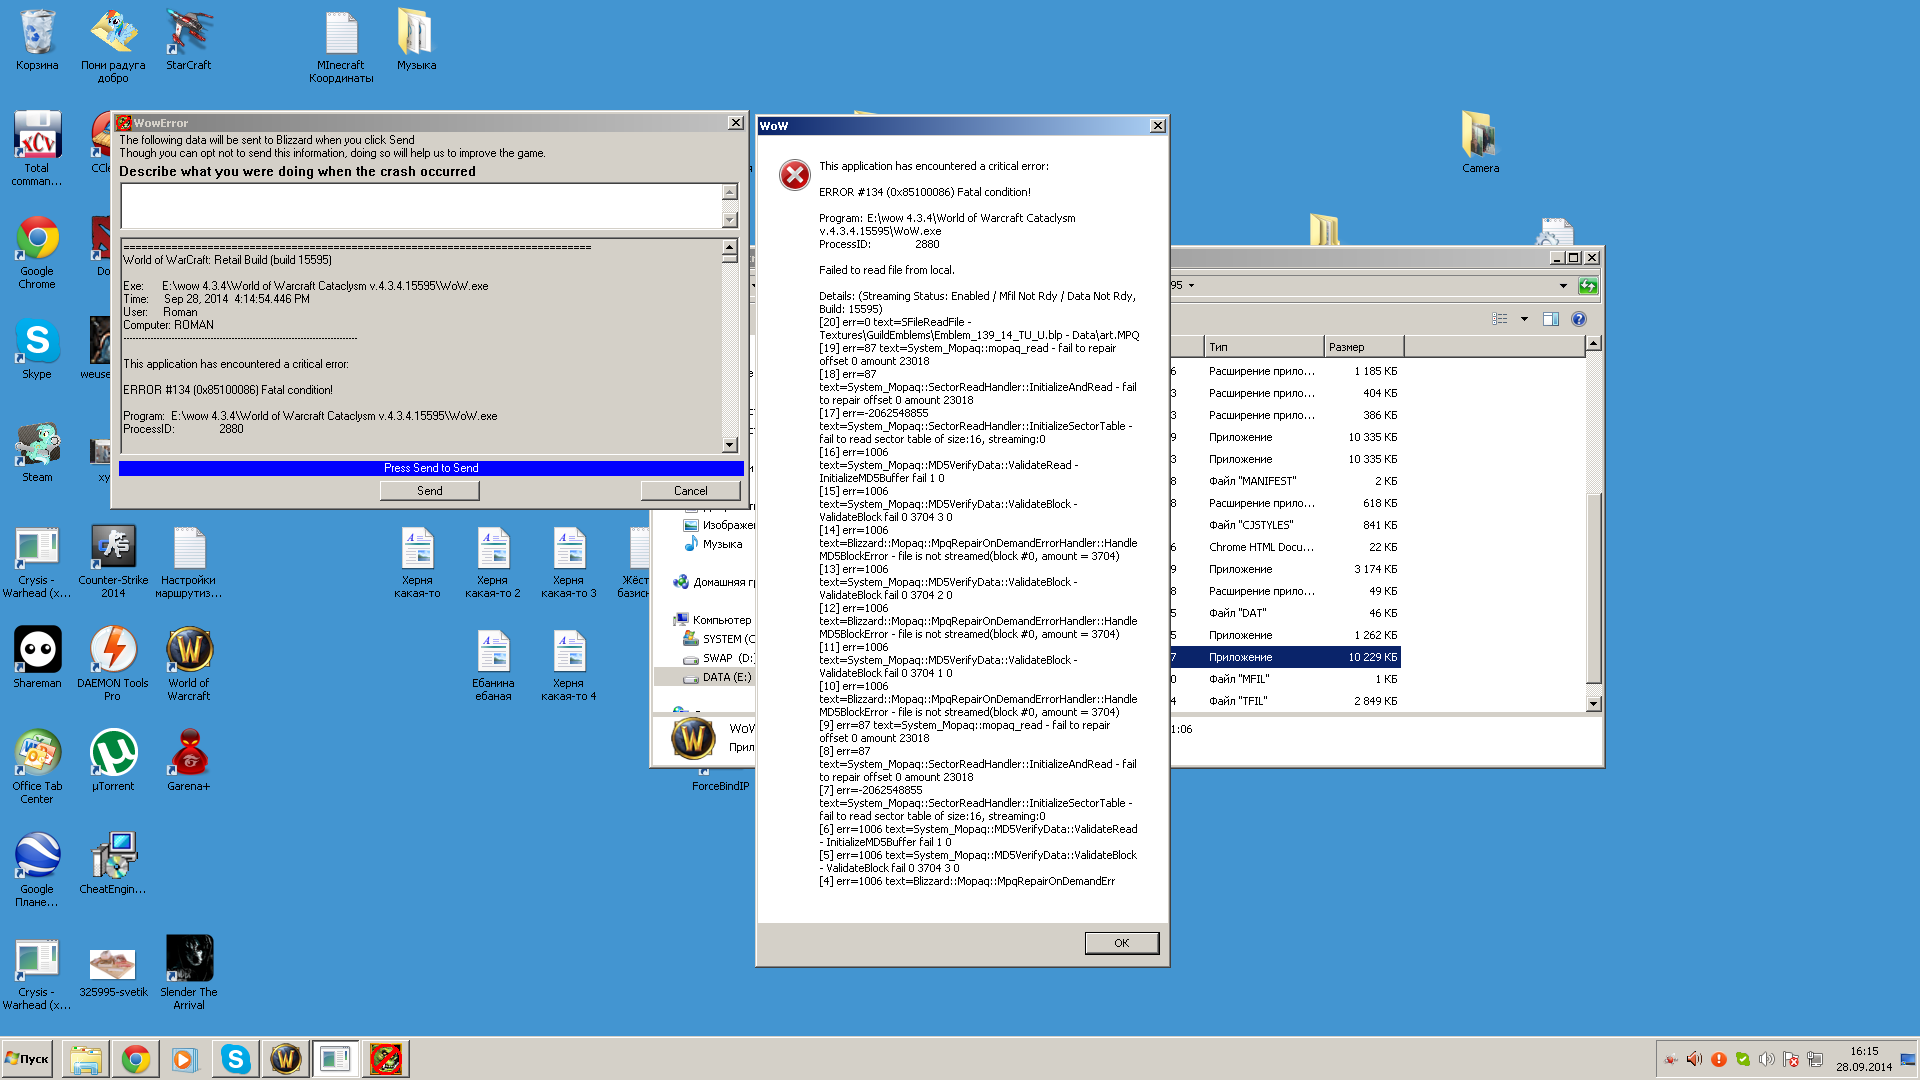1920x1080 pixels.
Task: Launch Skype from desktop icon
Action: [x=37, y=349]
